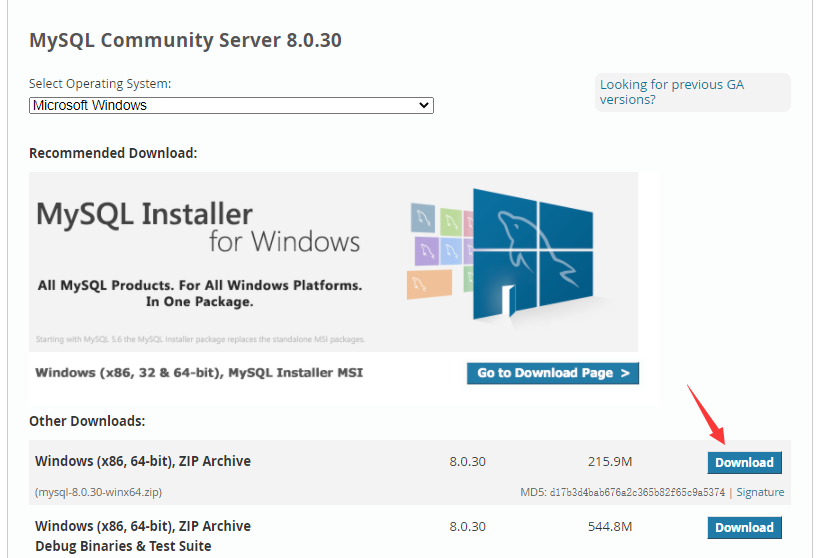Click the '(mysql-8.0.30-winx64.zip)' file name

pos(99,492)
